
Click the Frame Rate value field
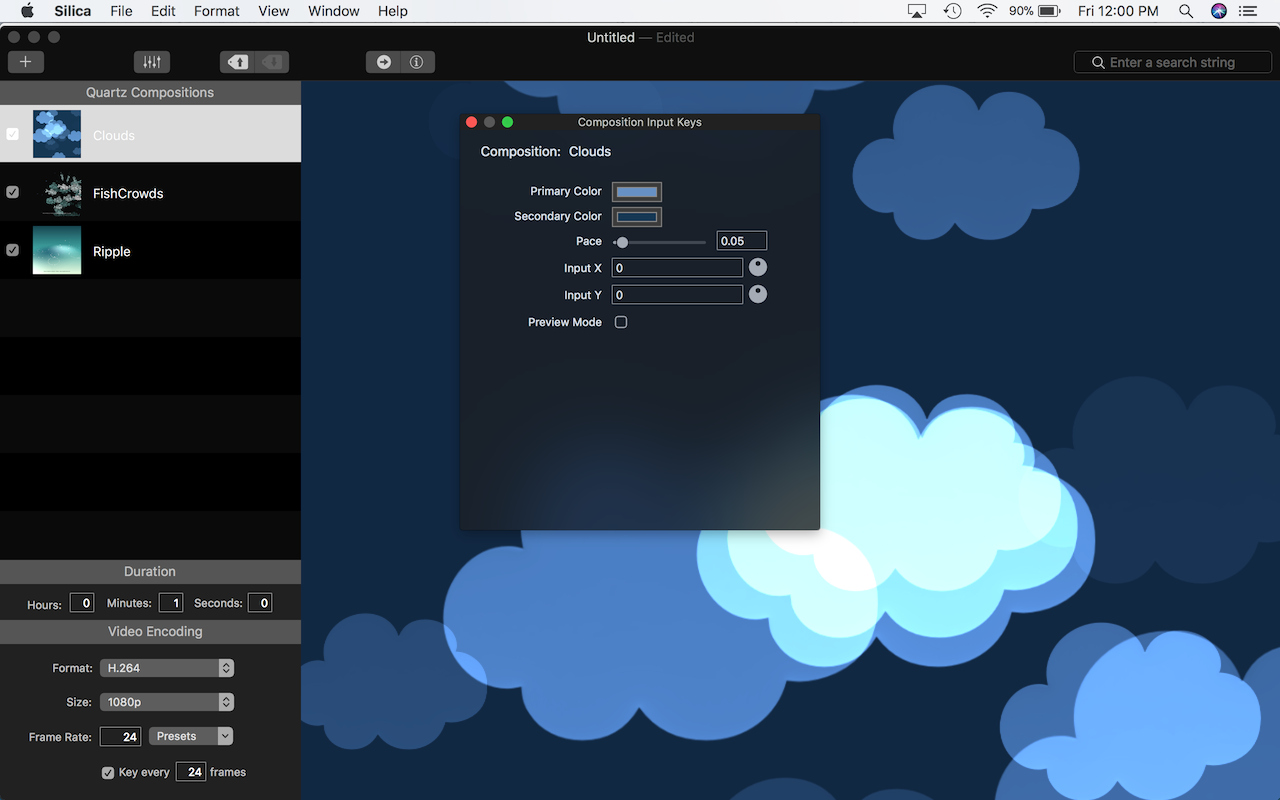click(x=120, y=737)
